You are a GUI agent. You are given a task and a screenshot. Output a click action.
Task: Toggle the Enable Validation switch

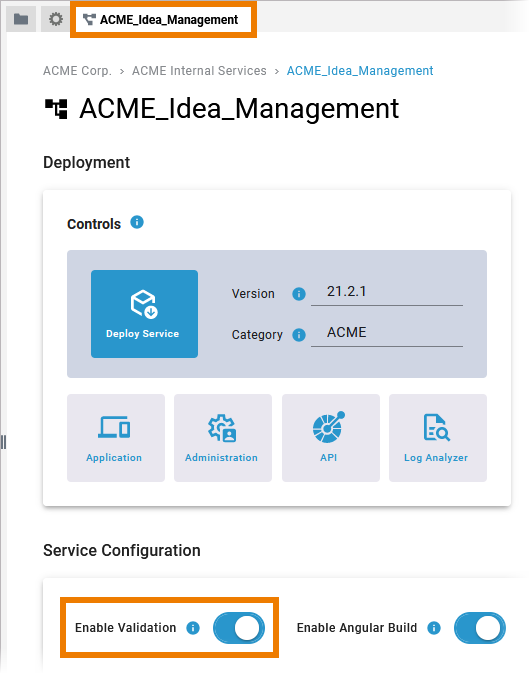[239, 628]
